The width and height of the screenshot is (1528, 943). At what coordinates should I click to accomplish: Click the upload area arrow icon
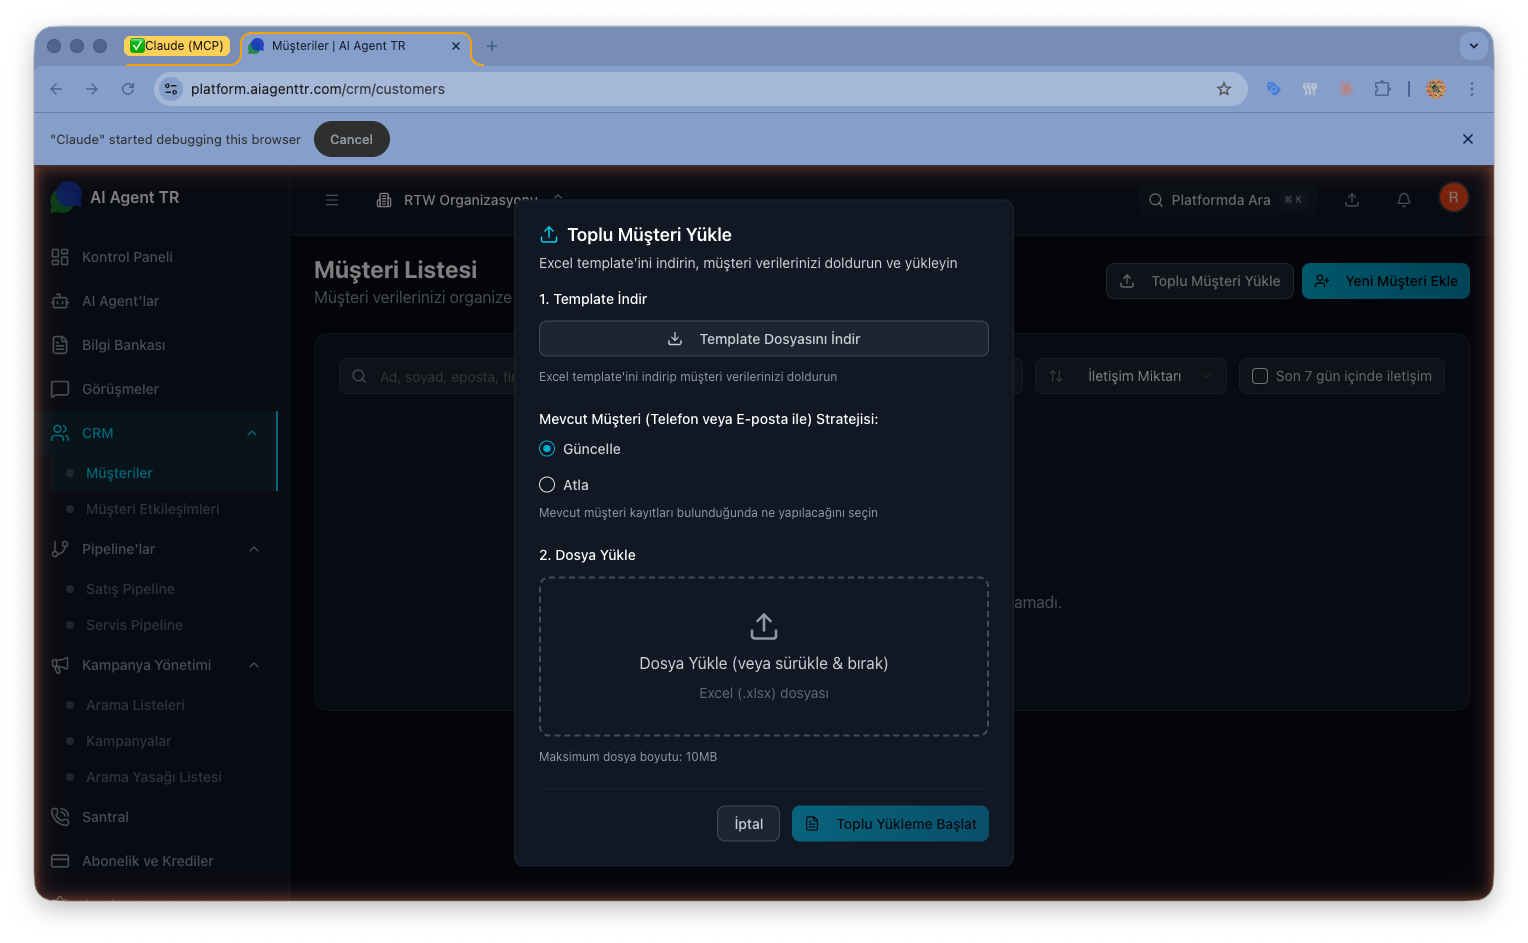pos(764,626)
